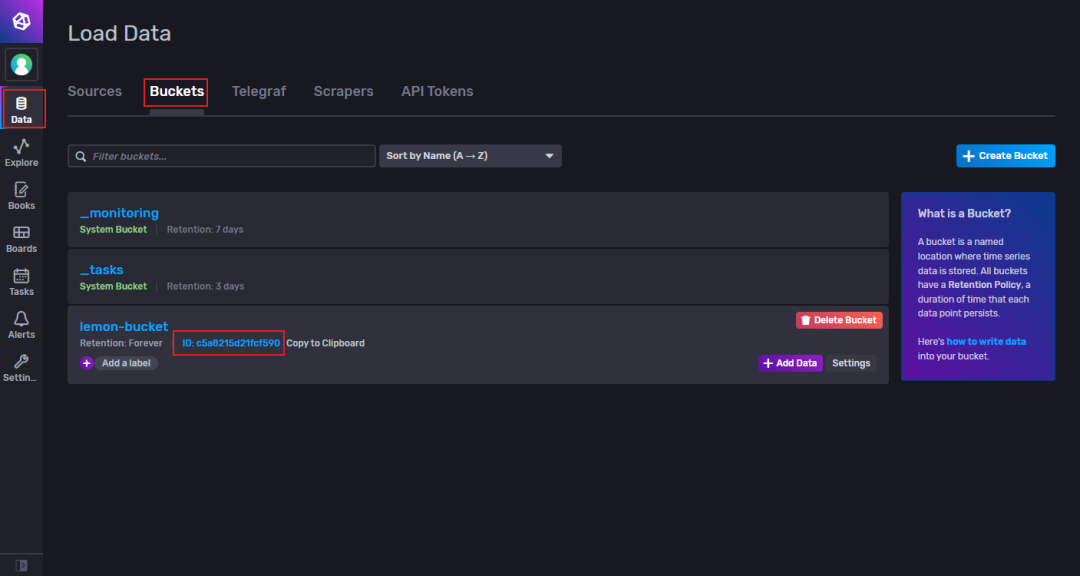Image resolution: width=1080 pixels, height=576 pixels.
Task: Open the API Tokens tab
Action: (x=436, y=91)
